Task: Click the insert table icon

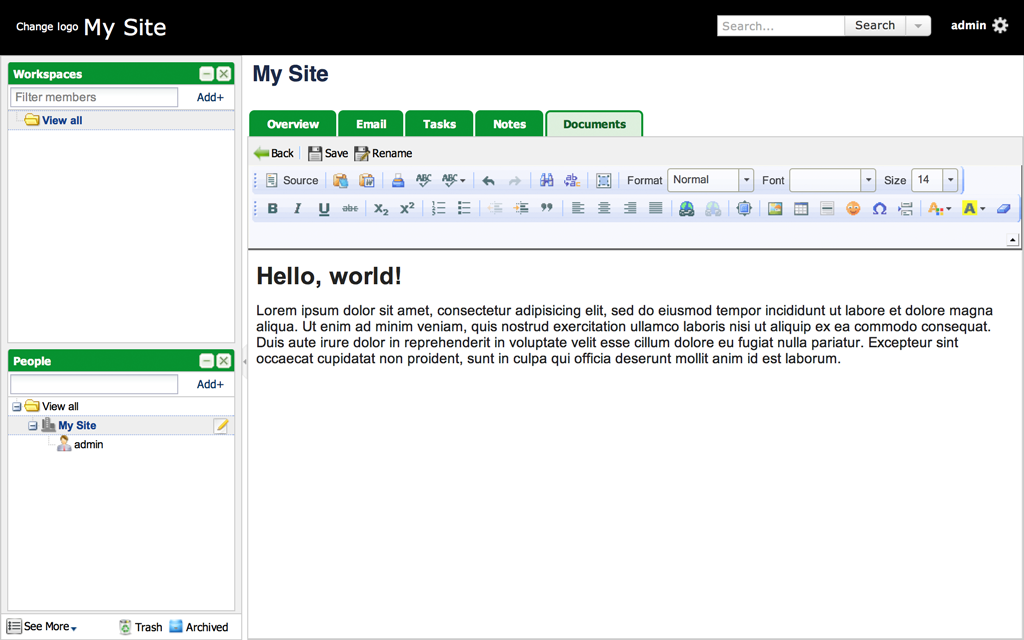Action: click(801, 208)
